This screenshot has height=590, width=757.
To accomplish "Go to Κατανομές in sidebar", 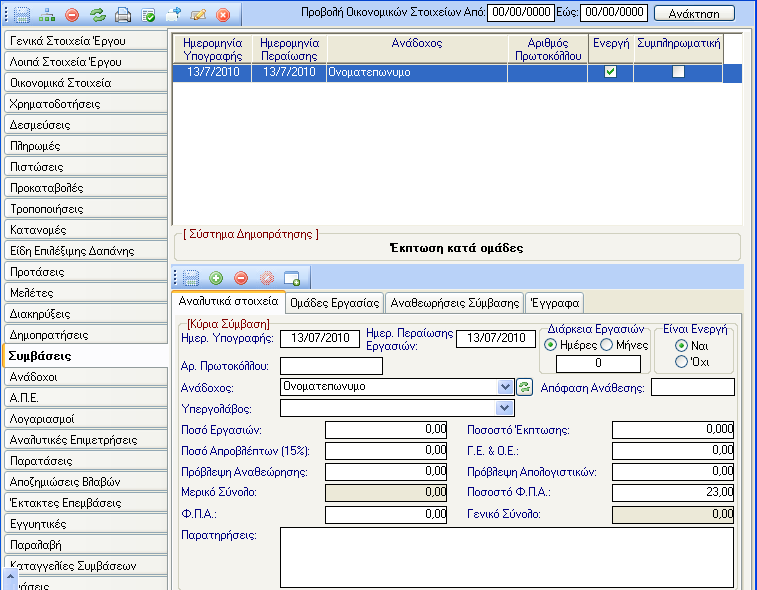I will 86,230.
